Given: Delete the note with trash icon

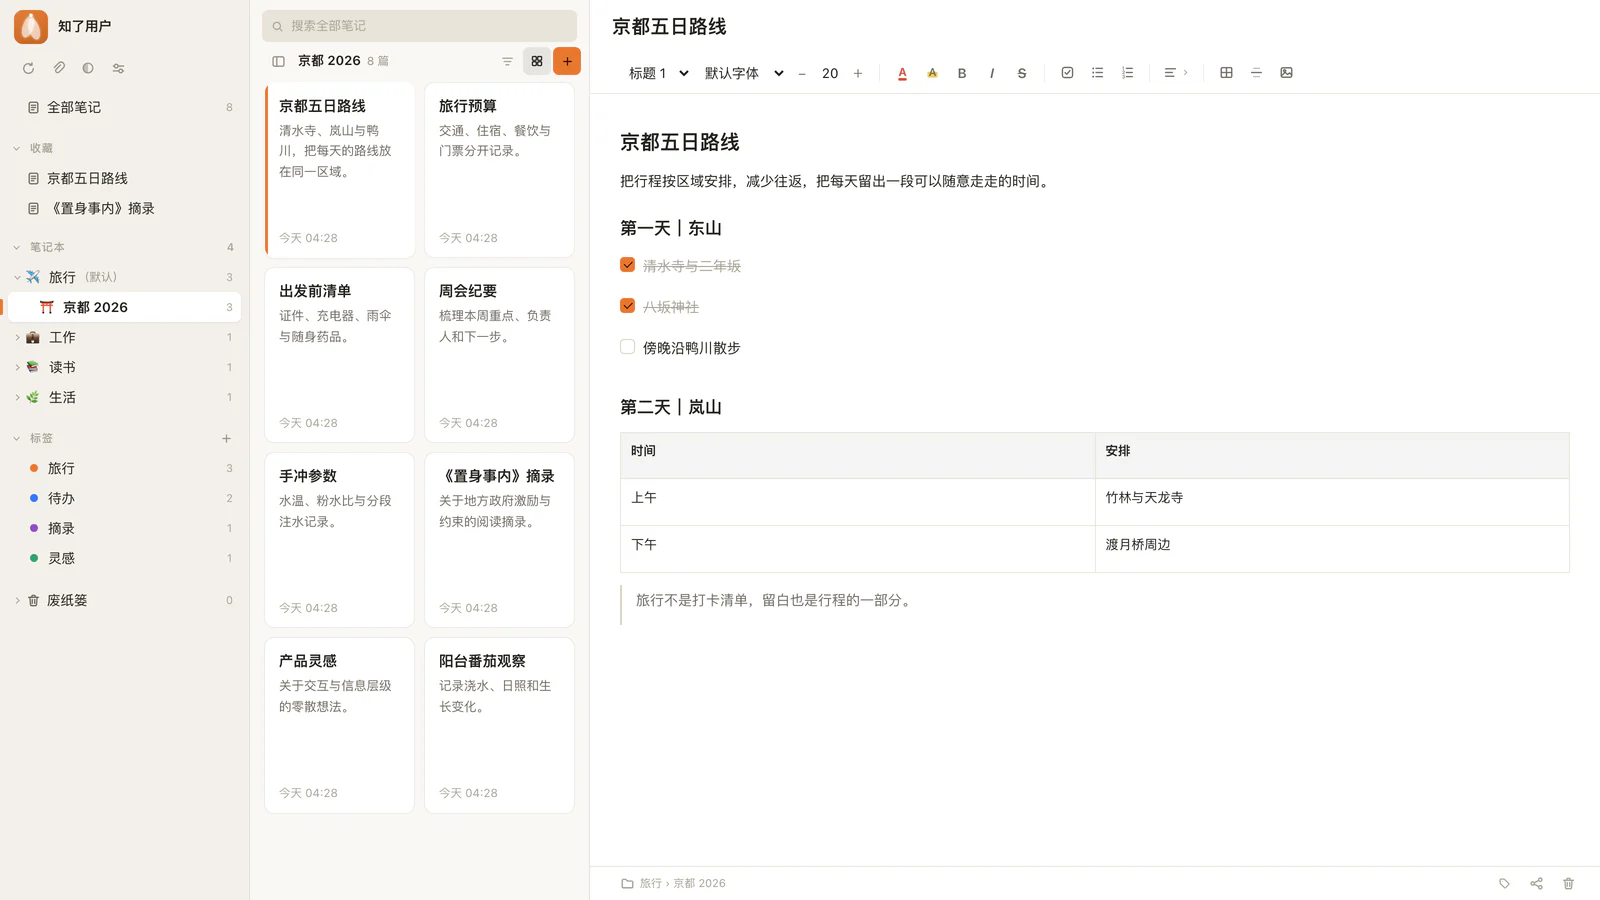Looking at the screenshot, I should tap(1568, 883).
